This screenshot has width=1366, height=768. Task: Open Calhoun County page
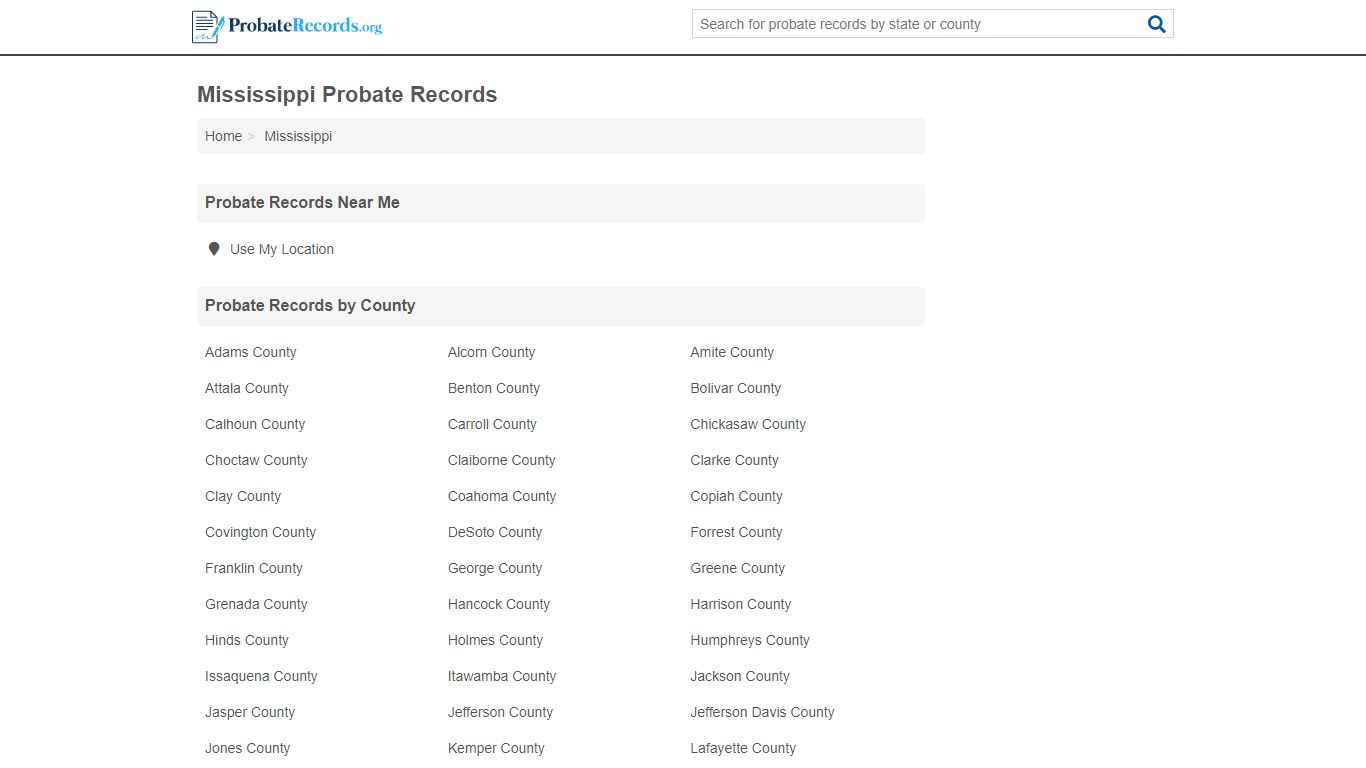pyautogui.click(x=255, y=424)
